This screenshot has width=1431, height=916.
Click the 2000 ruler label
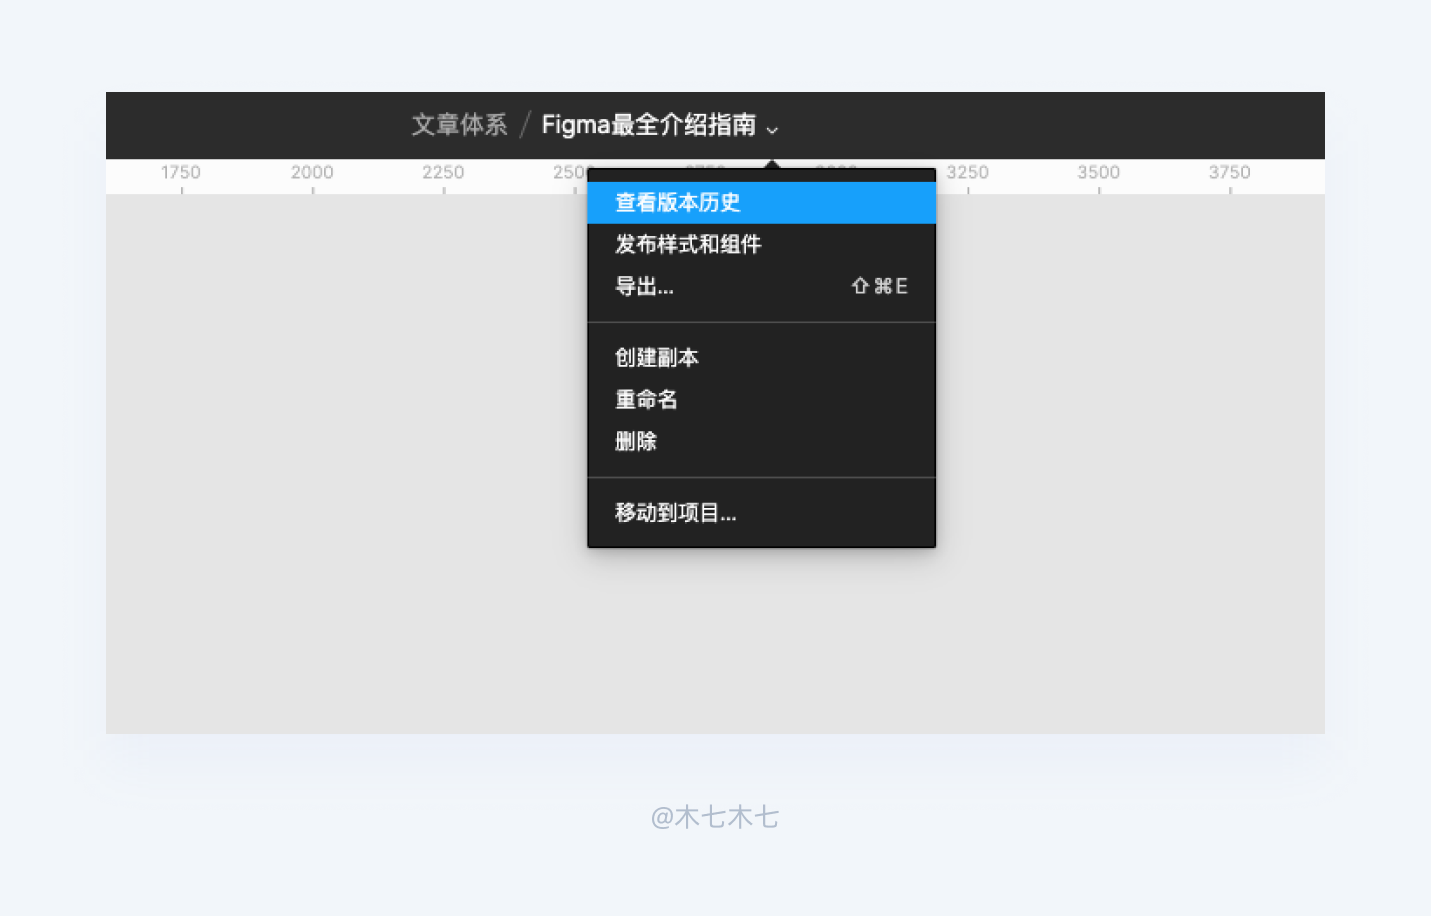tap(312, 172)
